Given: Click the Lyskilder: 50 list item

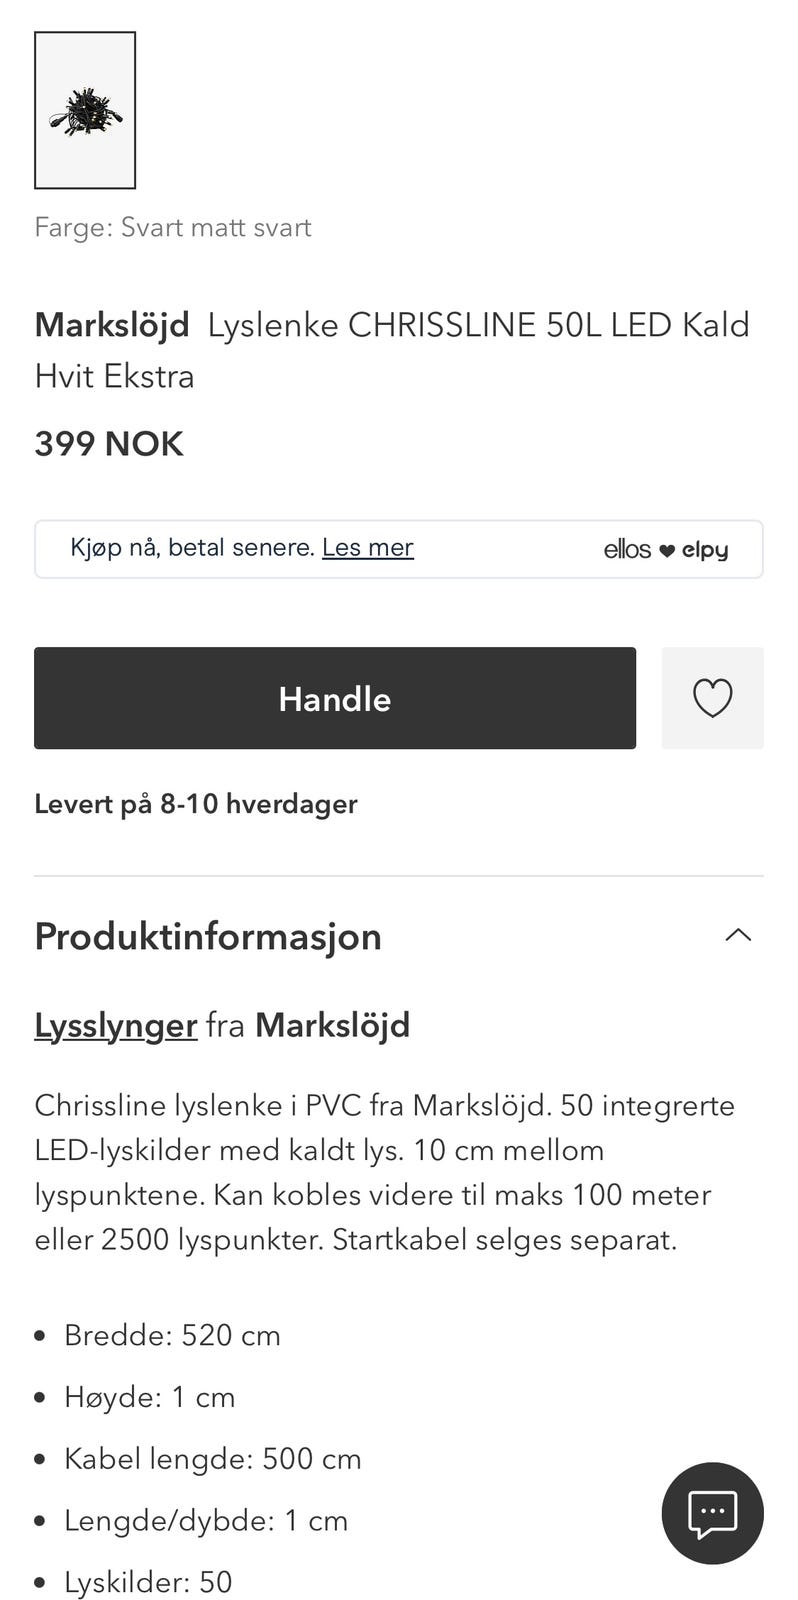Looking at the screenshot, I should tap(148, 1582).
